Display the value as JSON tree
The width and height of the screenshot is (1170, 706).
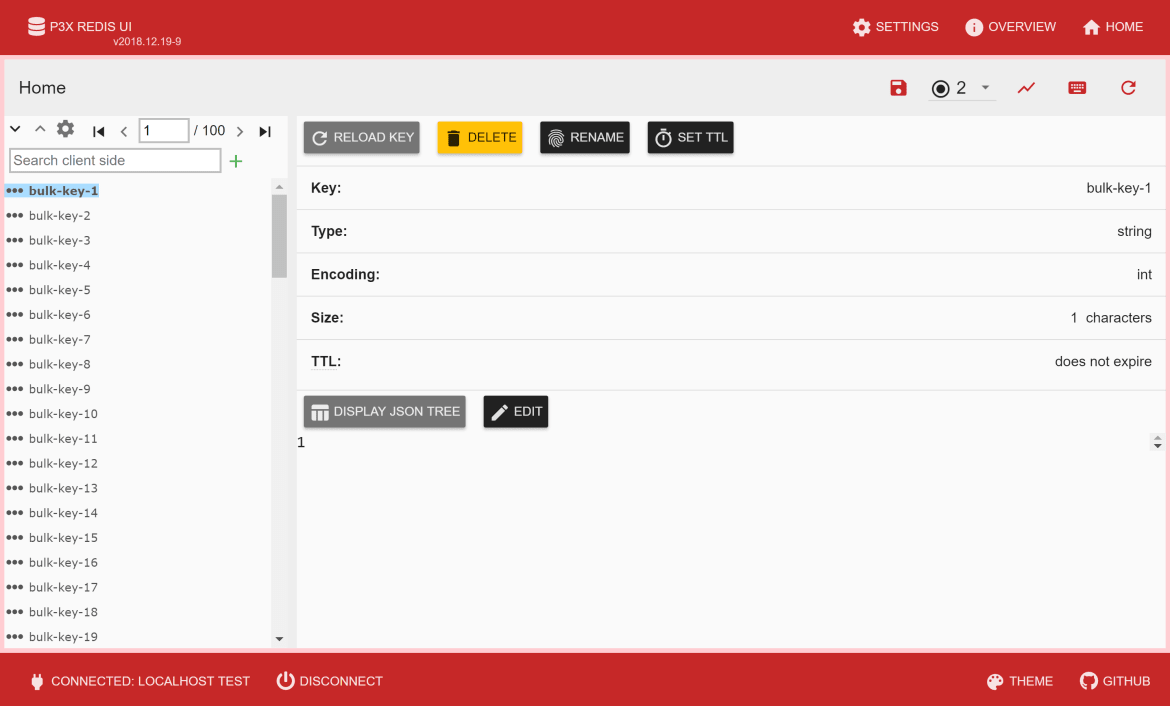(384, 411)
